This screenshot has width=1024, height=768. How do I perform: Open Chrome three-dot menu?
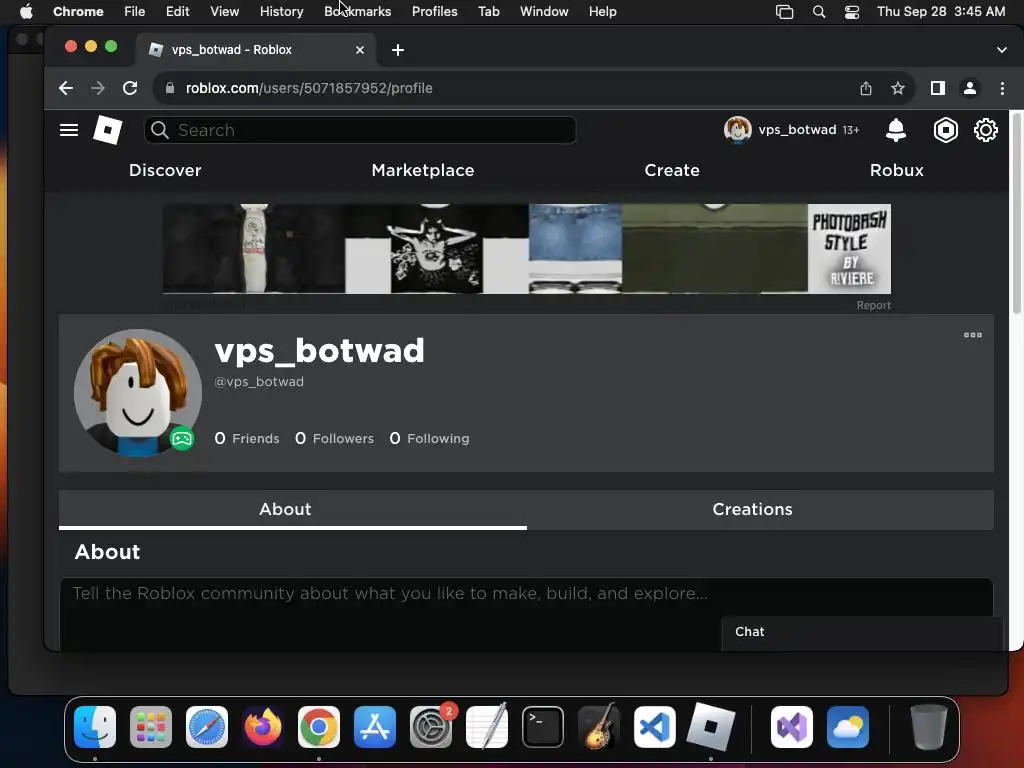(1002, 88)
